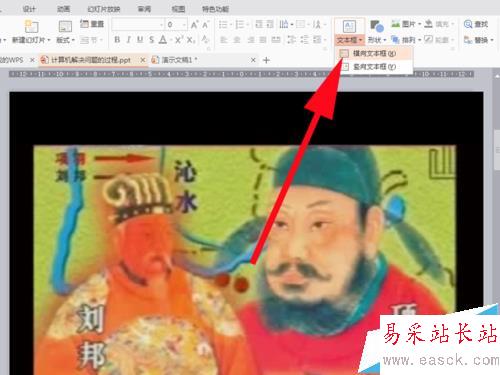The height and width of the screenshot is (375, 500).
Task: Click the 替换 replace button
Action: [x=478, y=40]
